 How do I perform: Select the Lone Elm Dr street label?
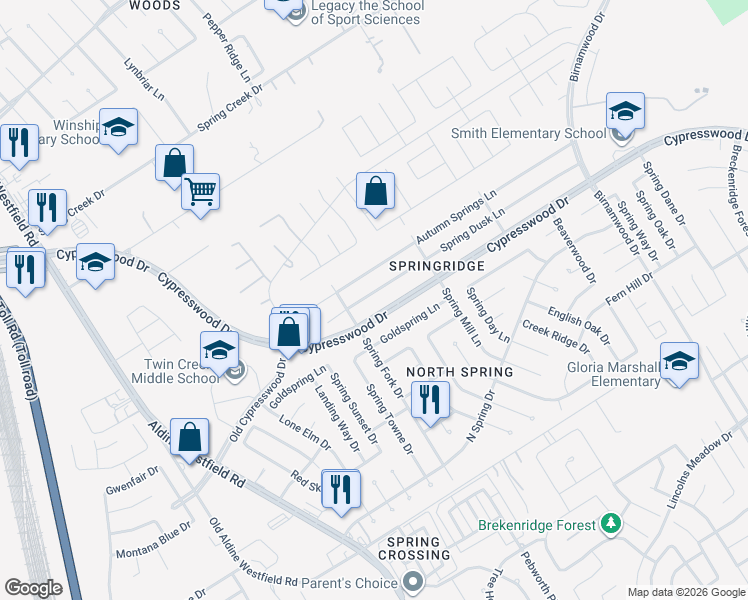click(x=304, y=432)
